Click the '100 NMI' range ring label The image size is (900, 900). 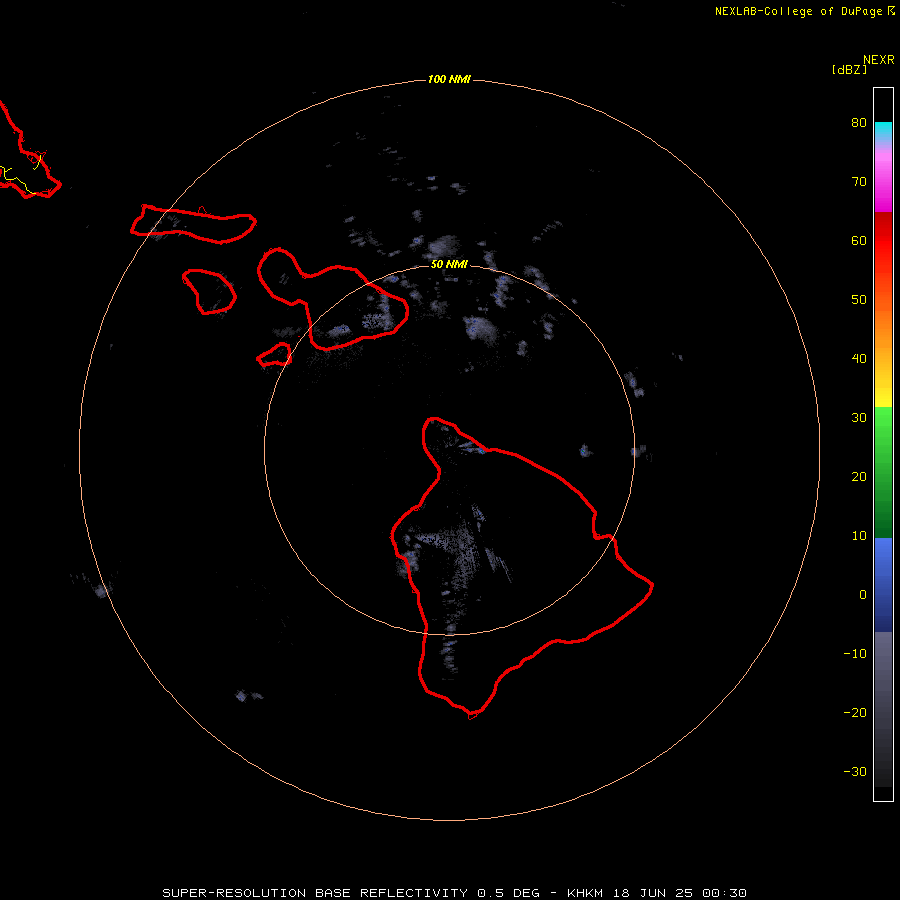pos(449,79)
